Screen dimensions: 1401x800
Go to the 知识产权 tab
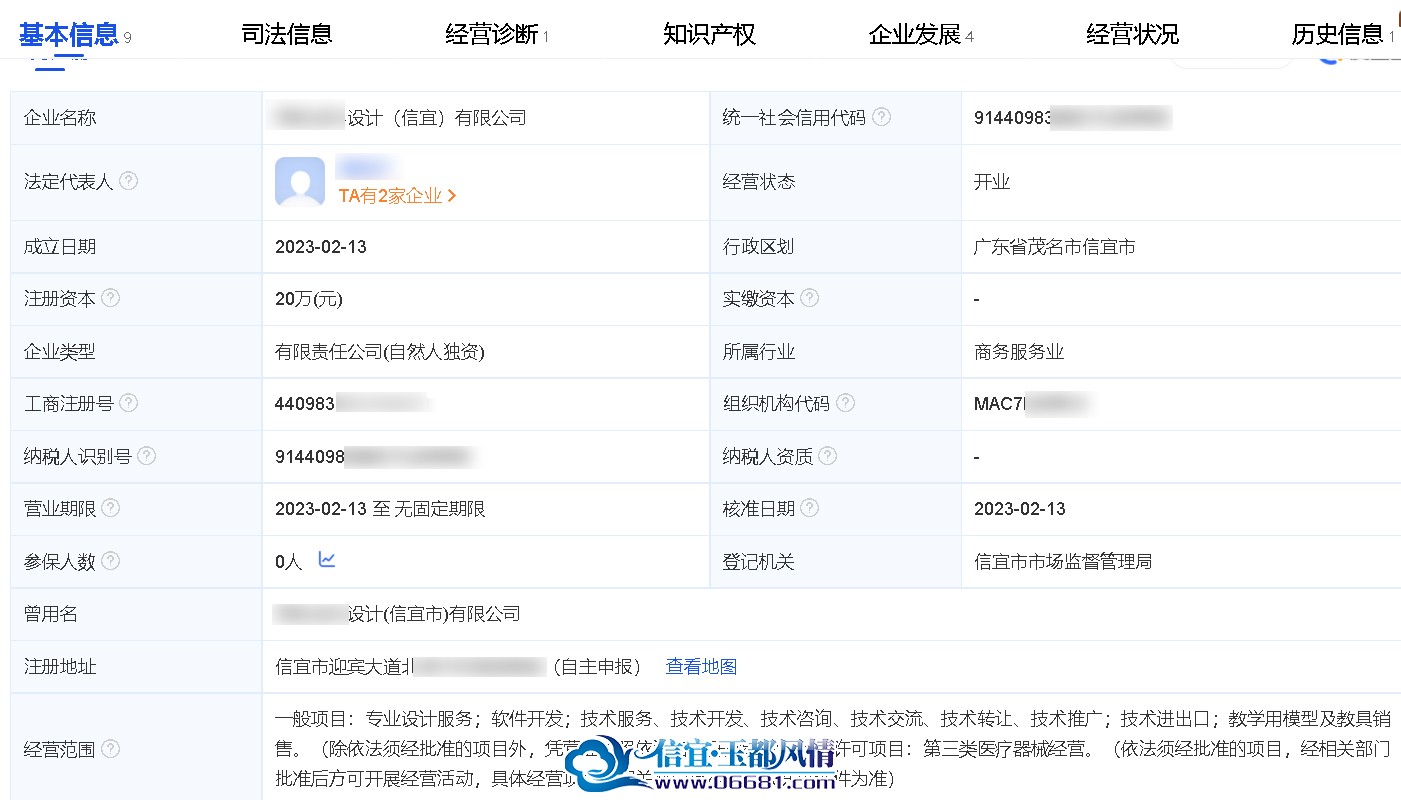point(709,35)
